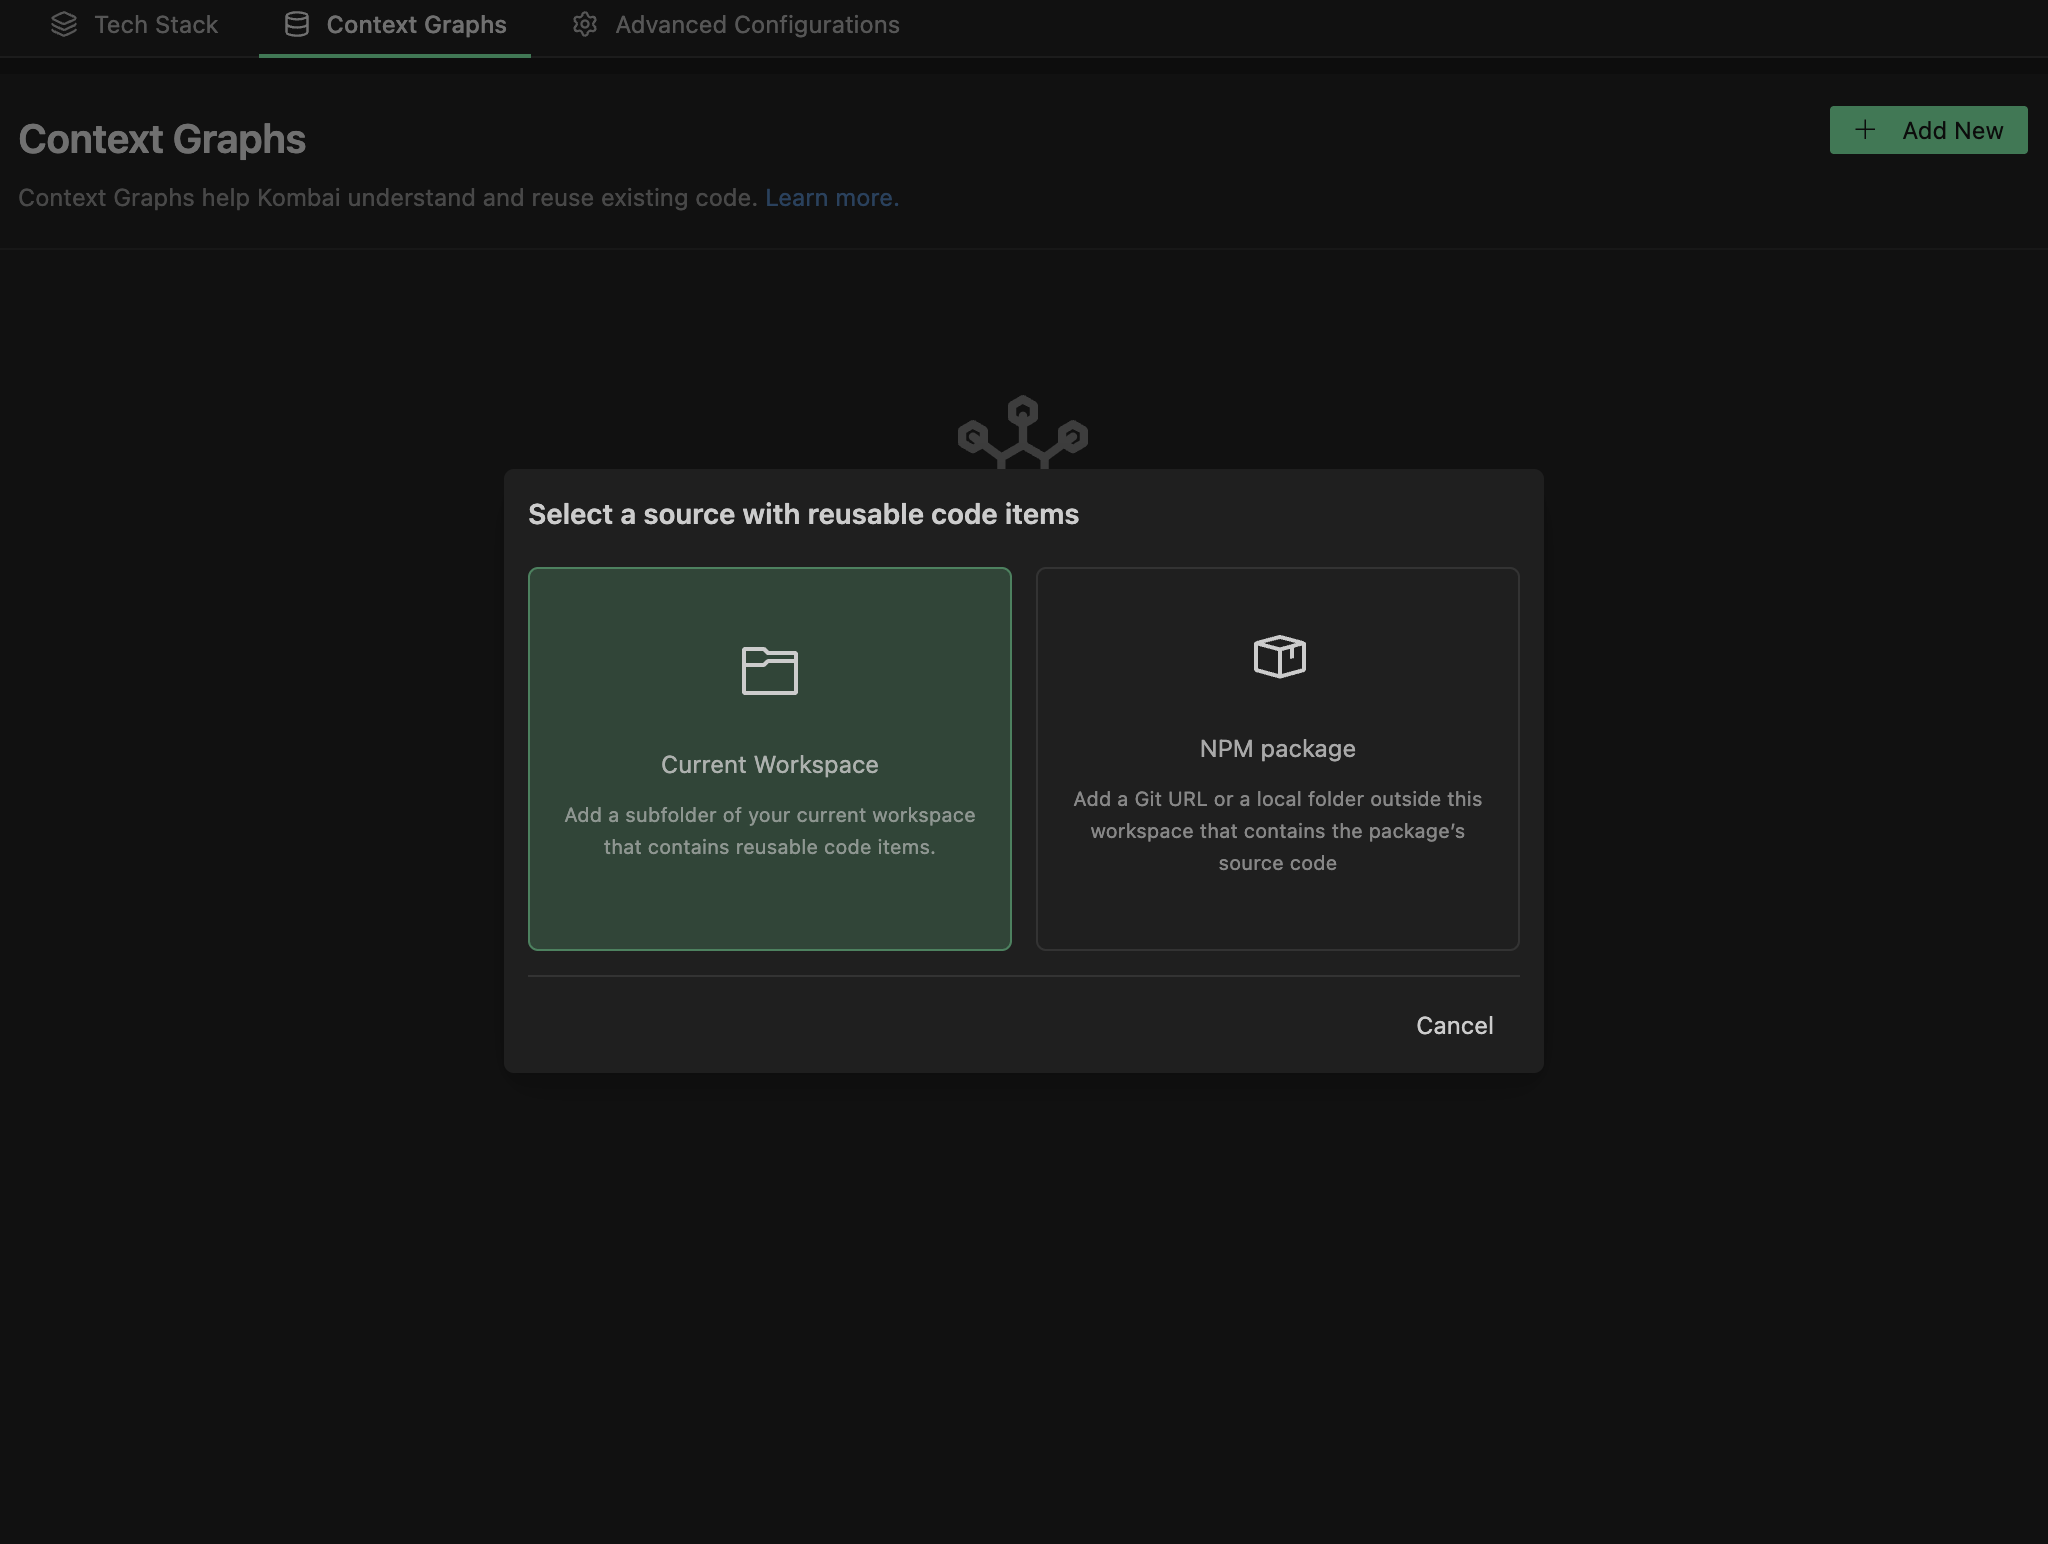Viewport: 2048px width, 1544px height.
Task: Click the Context Graphs database icon
Action: (x=296, y=24)
